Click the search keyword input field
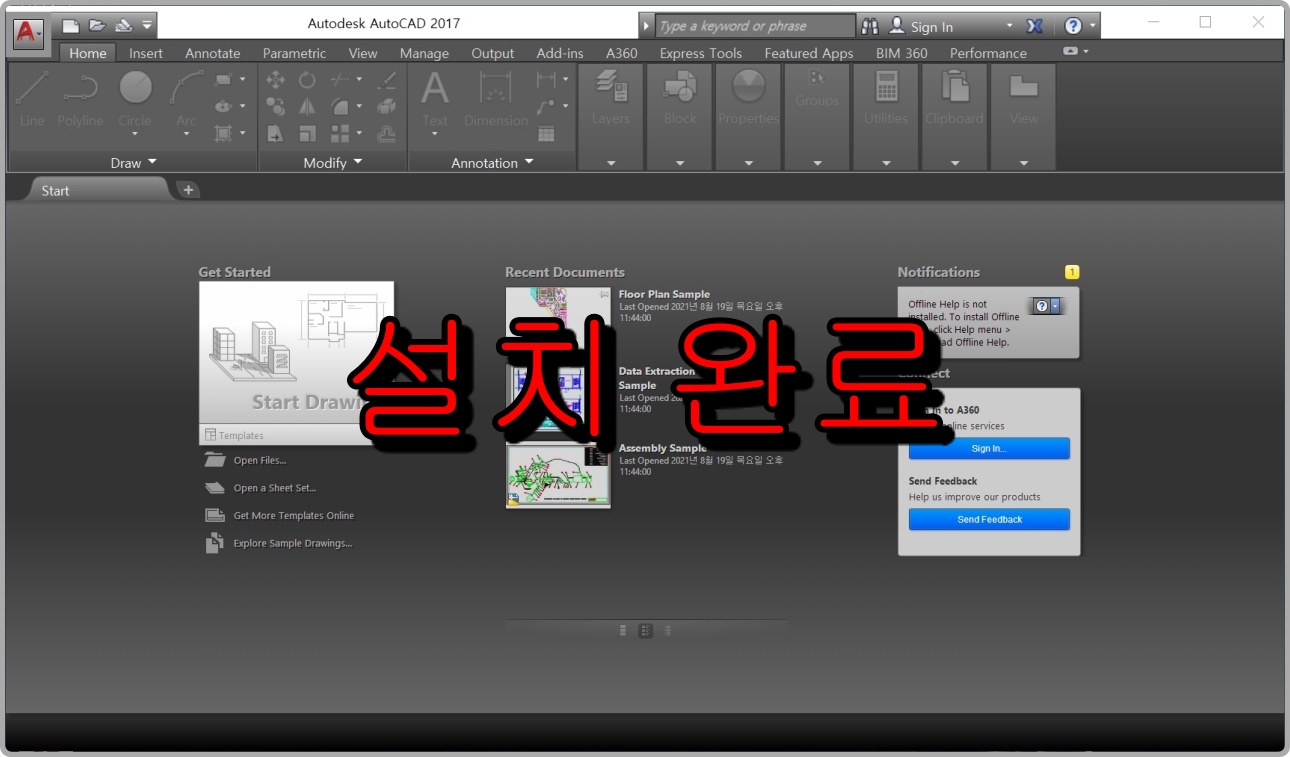 (x=756, y=26)
